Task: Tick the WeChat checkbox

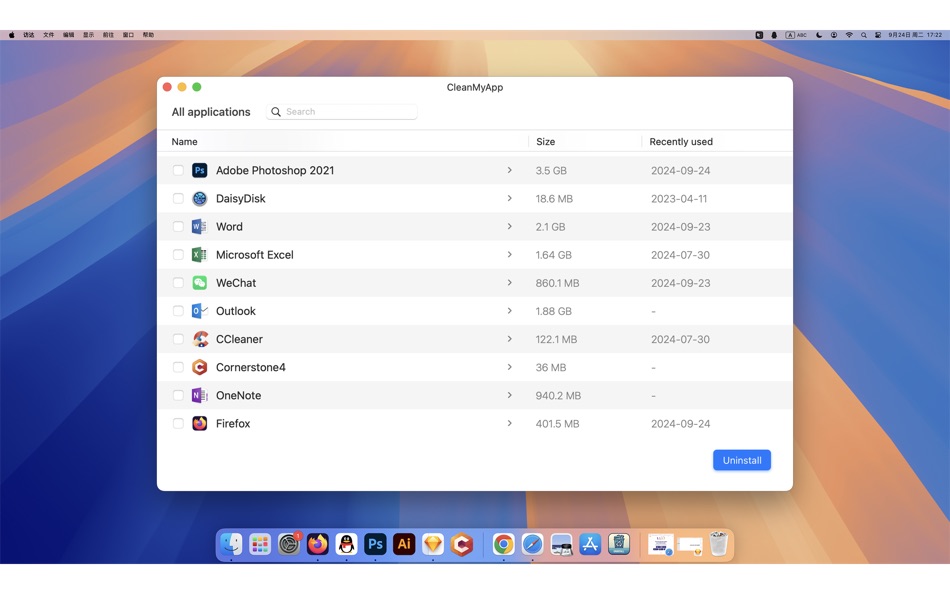Action: click(x=178, y=283)
